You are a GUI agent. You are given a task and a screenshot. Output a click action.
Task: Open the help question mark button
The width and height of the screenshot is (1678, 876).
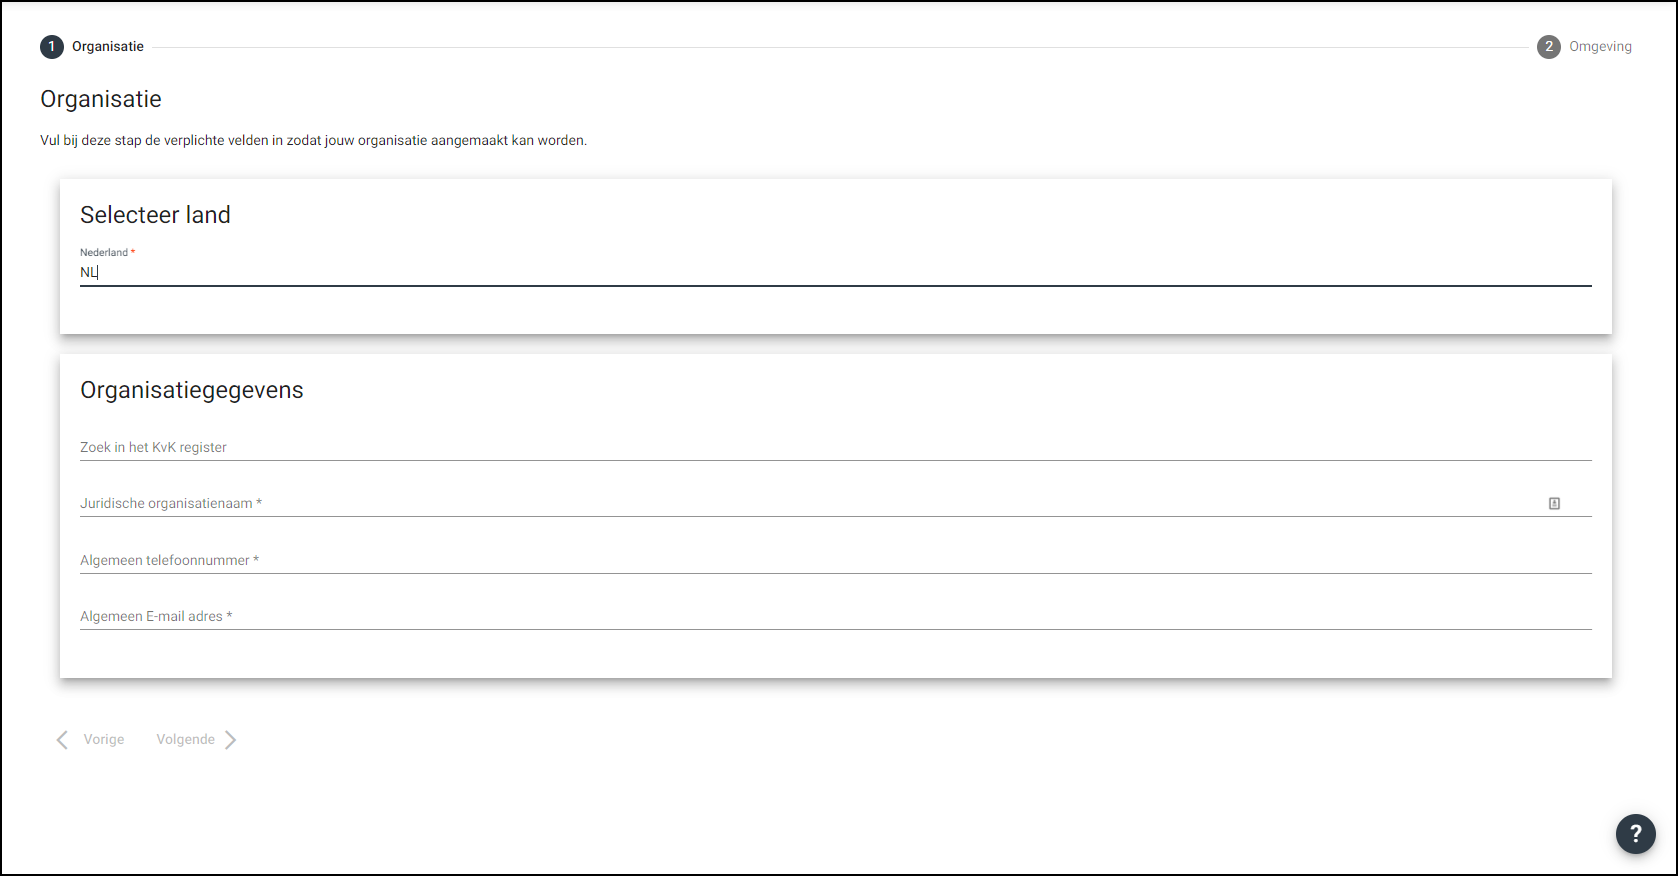tap(1635, 833)
